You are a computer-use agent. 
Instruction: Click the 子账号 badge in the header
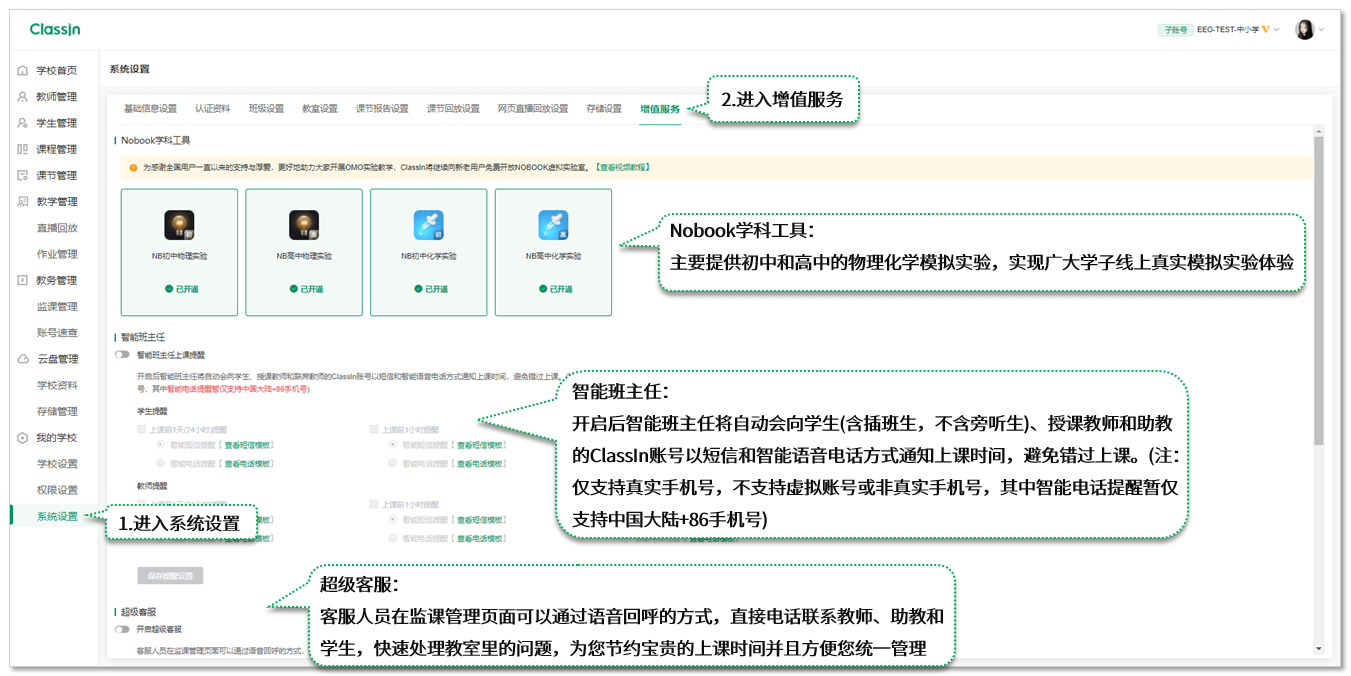coord(1174,30)
